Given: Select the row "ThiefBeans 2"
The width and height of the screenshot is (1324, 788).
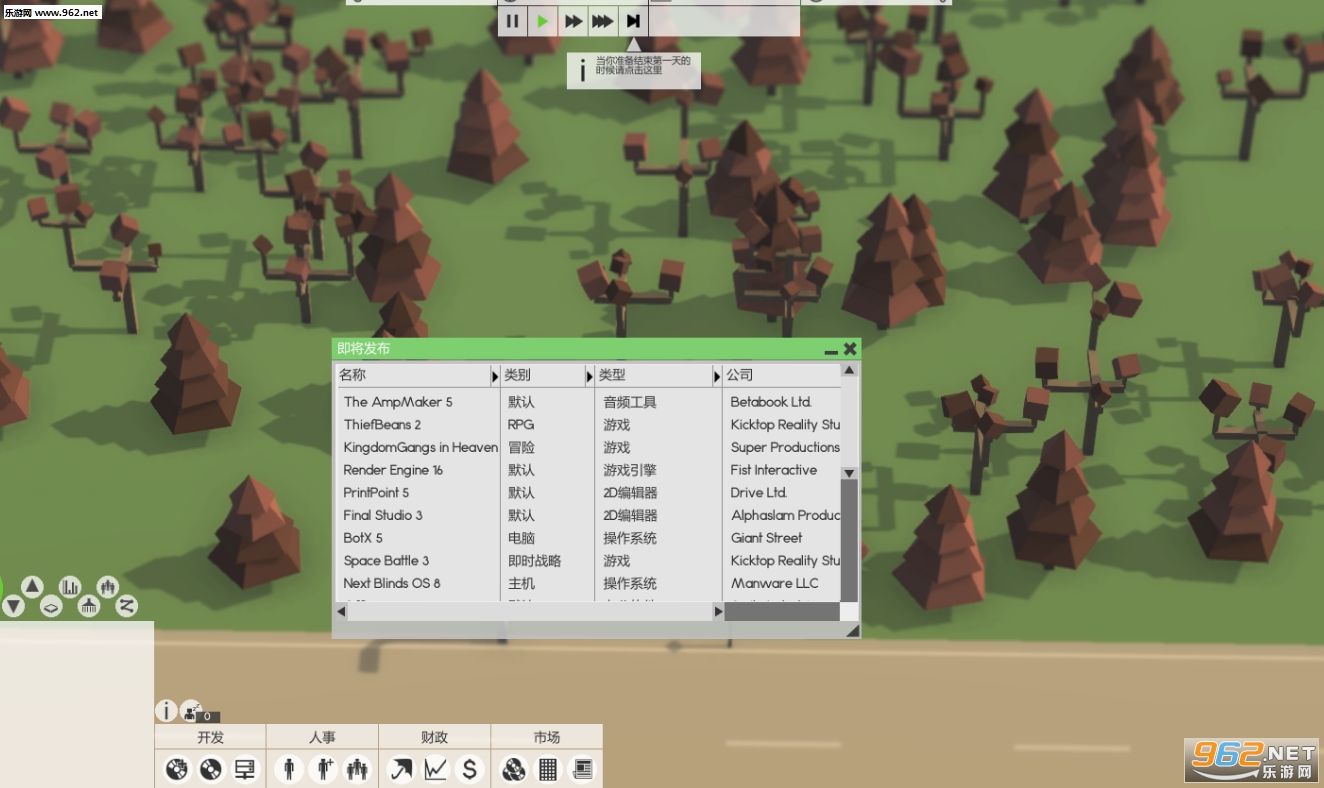Looking at the screenshot, I should point(588,425).
